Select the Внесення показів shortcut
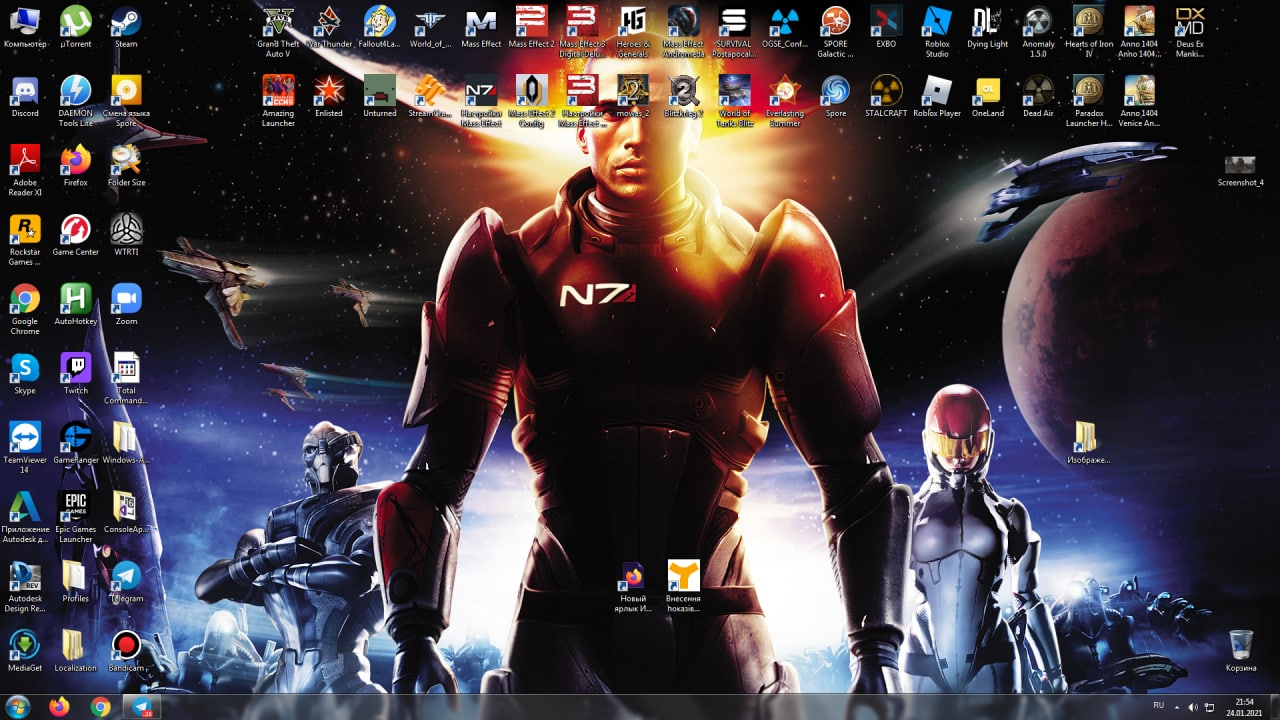The height and width of the screenshot is (720, 1280). click(684, 586)
